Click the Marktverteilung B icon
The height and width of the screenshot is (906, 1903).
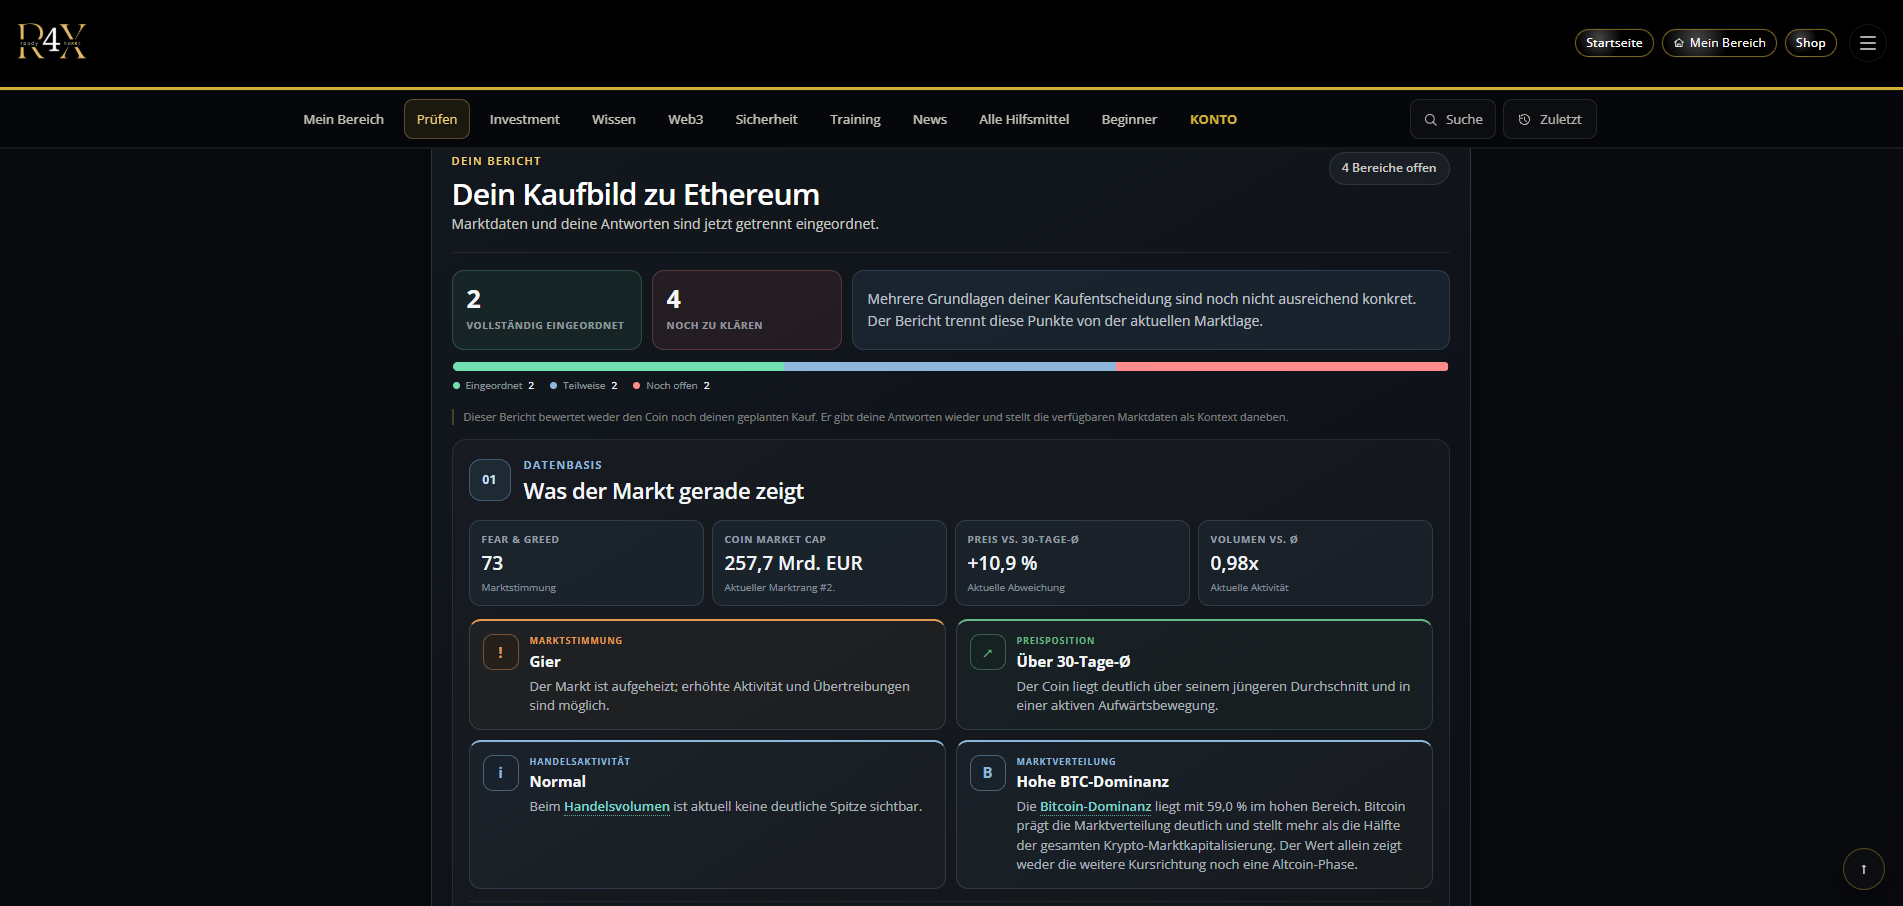(x=987, y=773)
